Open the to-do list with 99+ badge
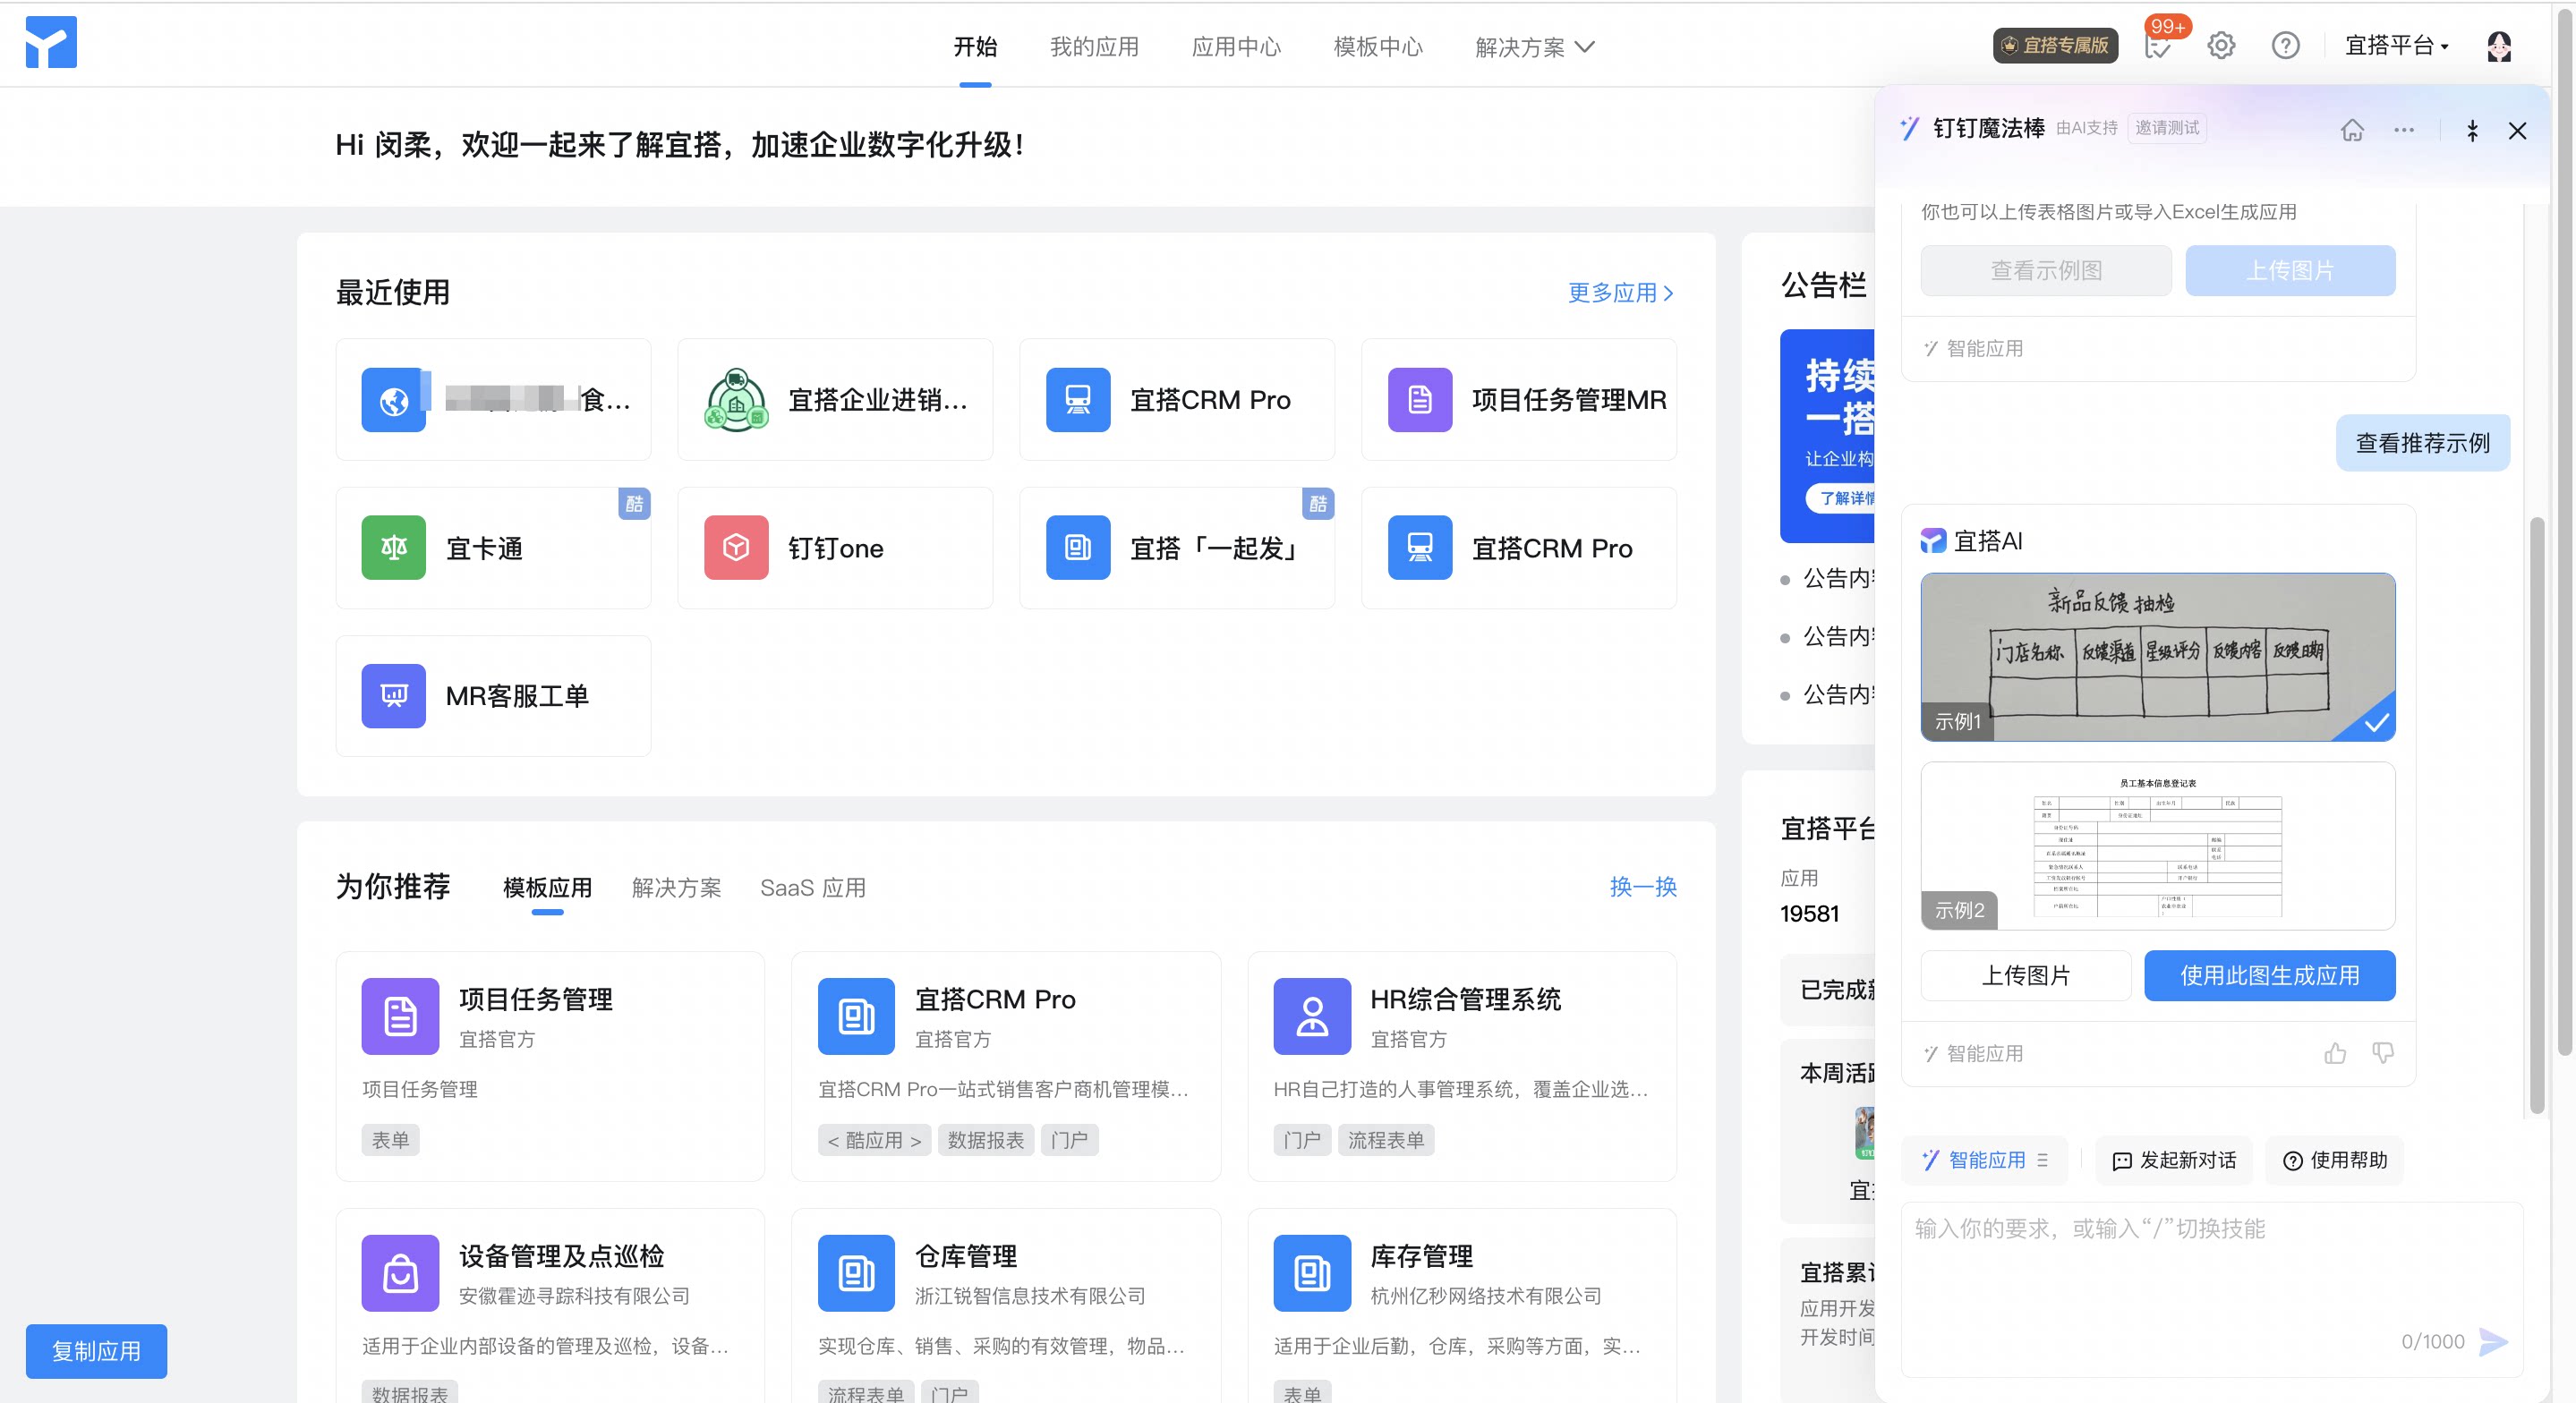Screen dimensions: 2576x1403 coord(2158,46)
